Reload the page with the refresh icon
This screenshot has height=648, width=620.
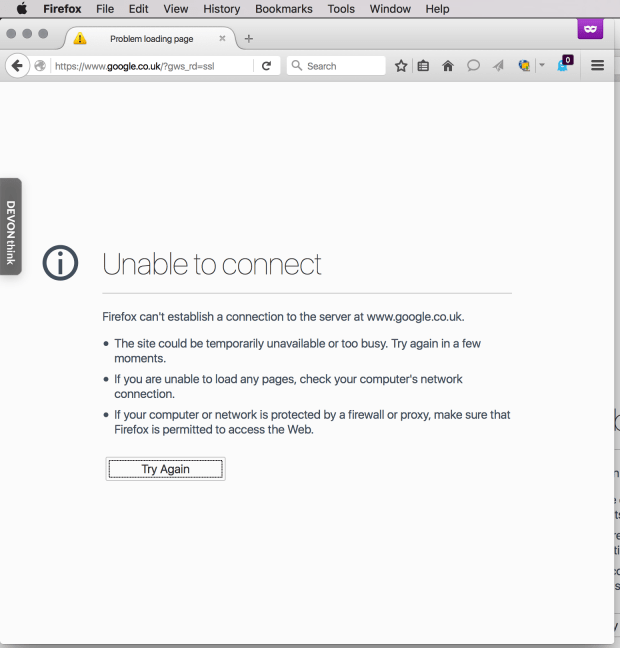[x=267, y=66]
